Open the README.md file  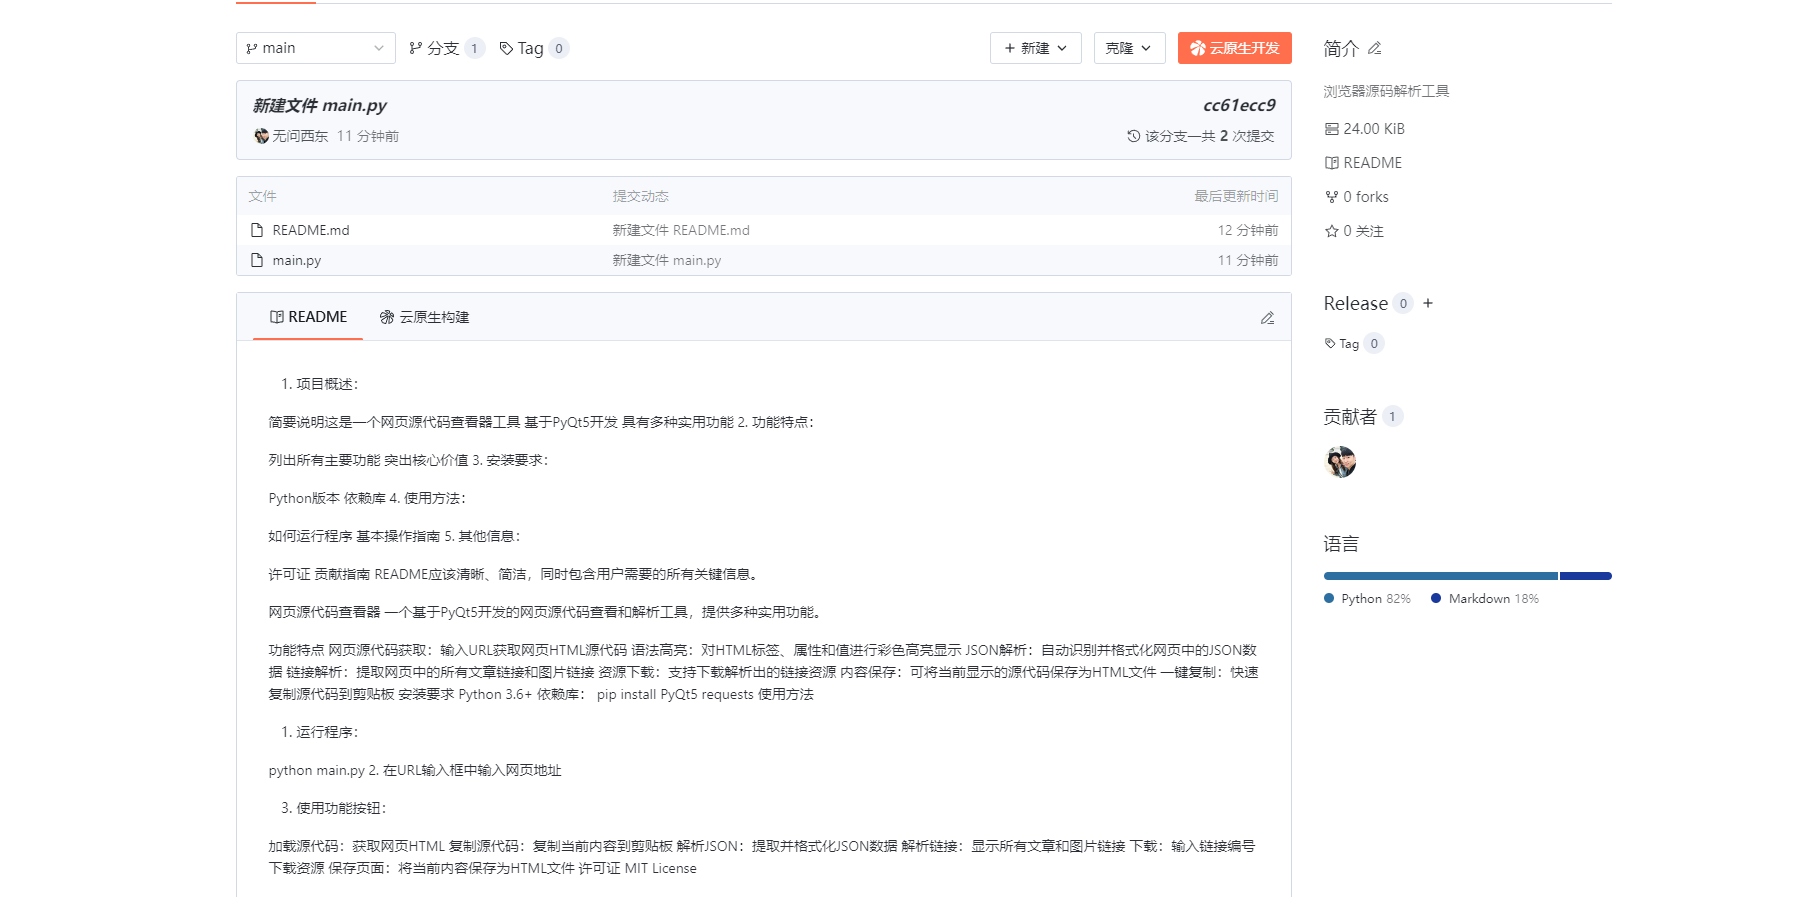[311, 230]
